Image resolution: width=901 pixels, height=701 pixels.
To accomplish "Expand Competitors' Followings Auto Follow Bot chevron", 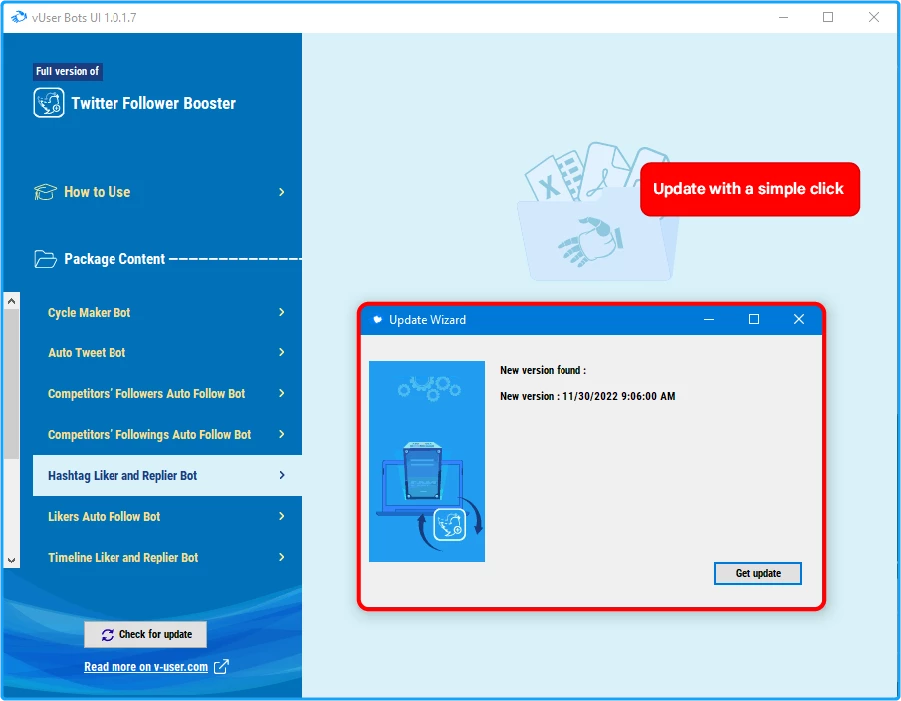I will click(x=282, y=434).
